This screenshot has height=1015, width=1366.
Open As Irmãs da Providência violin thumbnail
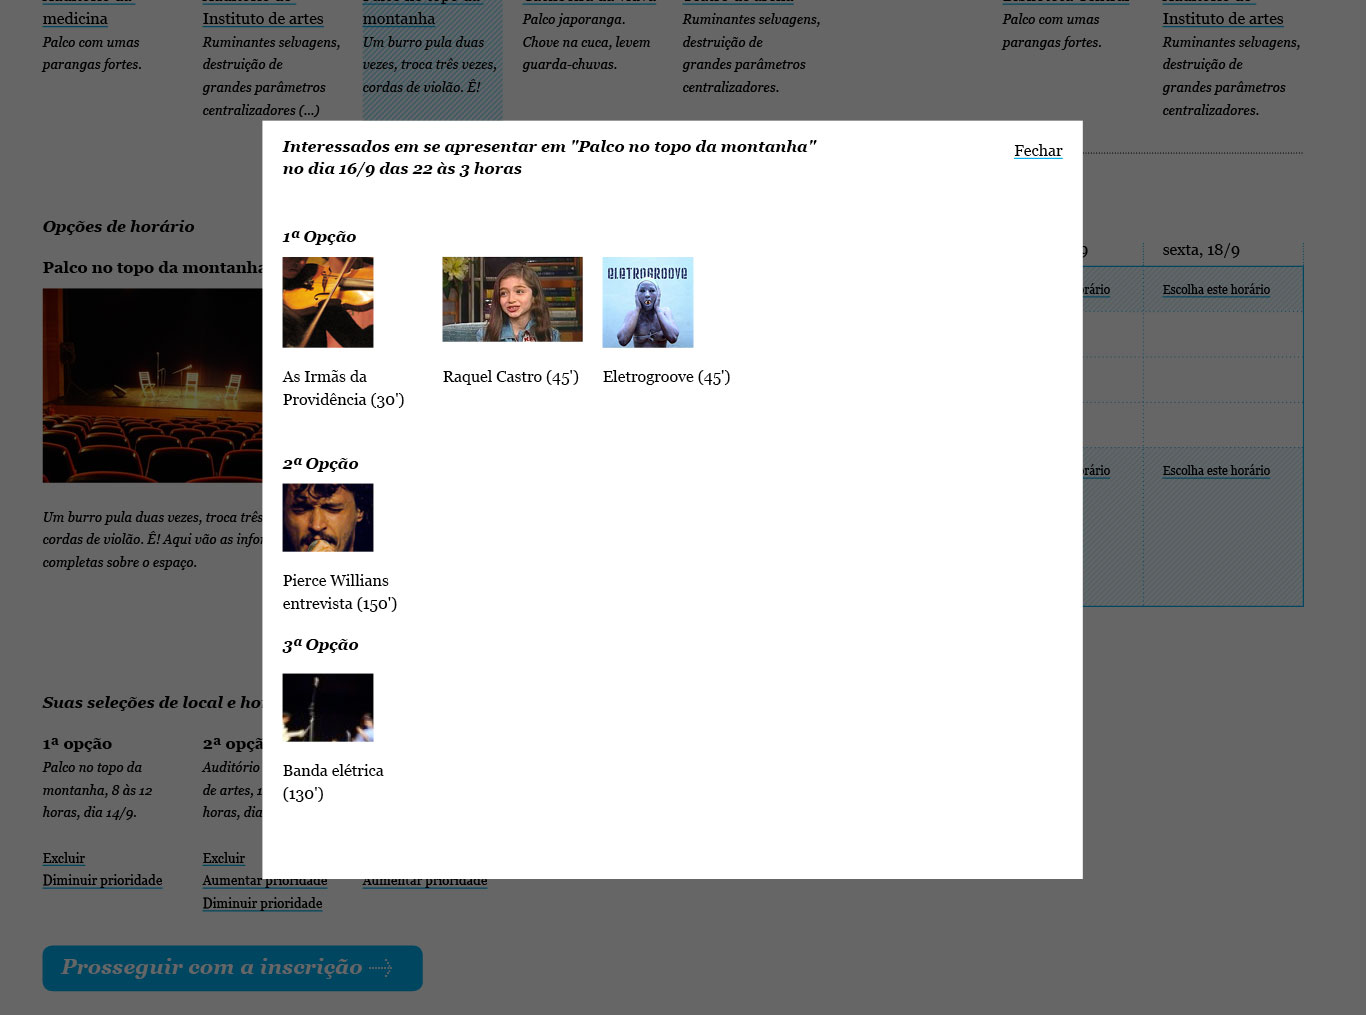click(328, 302)
